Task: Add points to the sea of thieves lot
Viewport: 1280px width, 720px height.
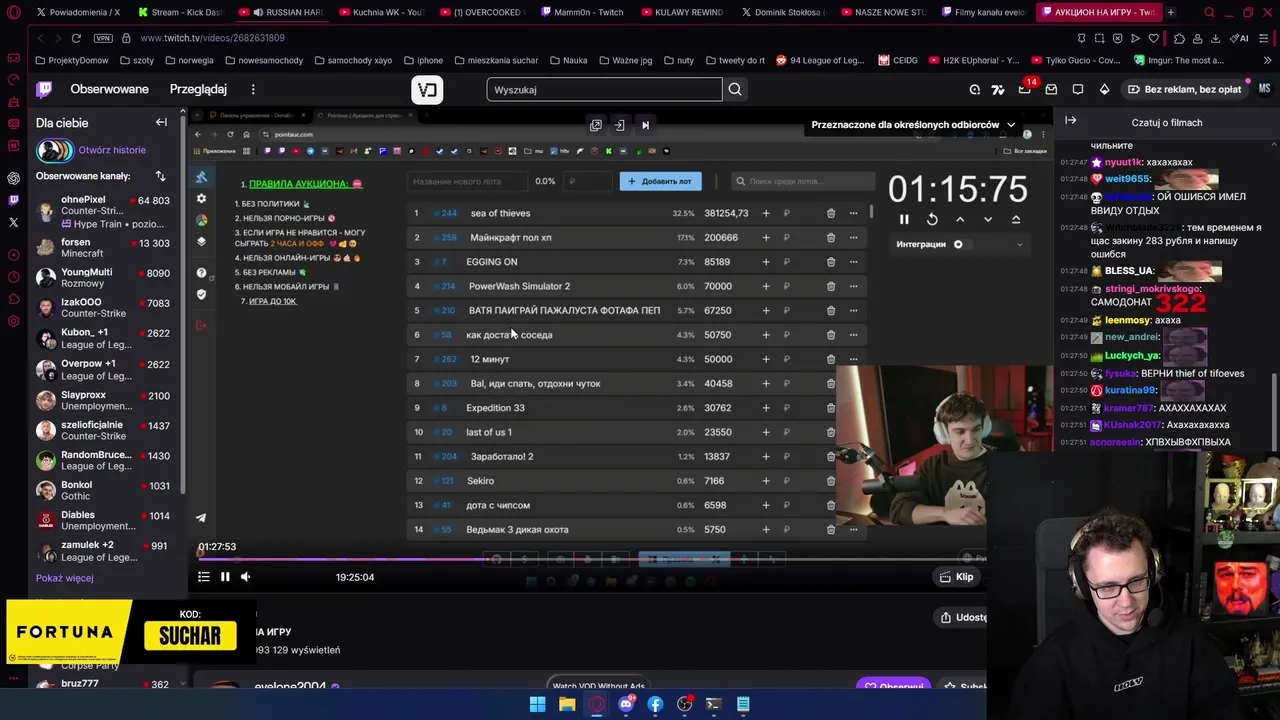Action: click(766, 213)
